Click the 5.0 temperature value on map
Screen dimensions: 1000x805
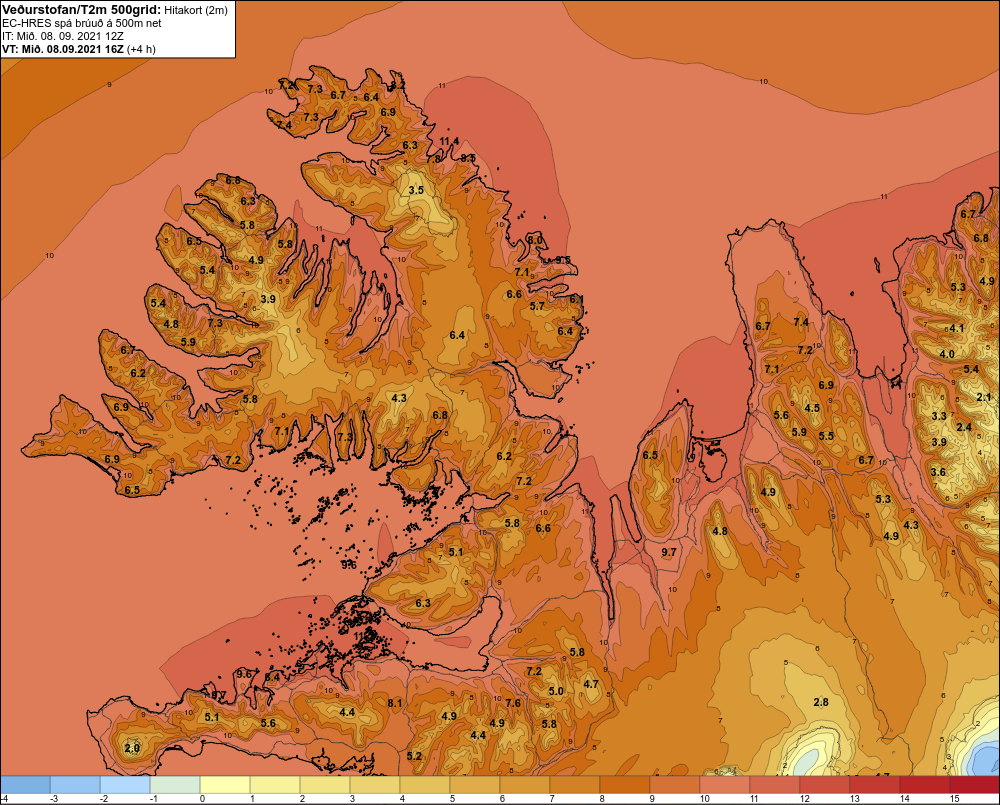point(555,691)
